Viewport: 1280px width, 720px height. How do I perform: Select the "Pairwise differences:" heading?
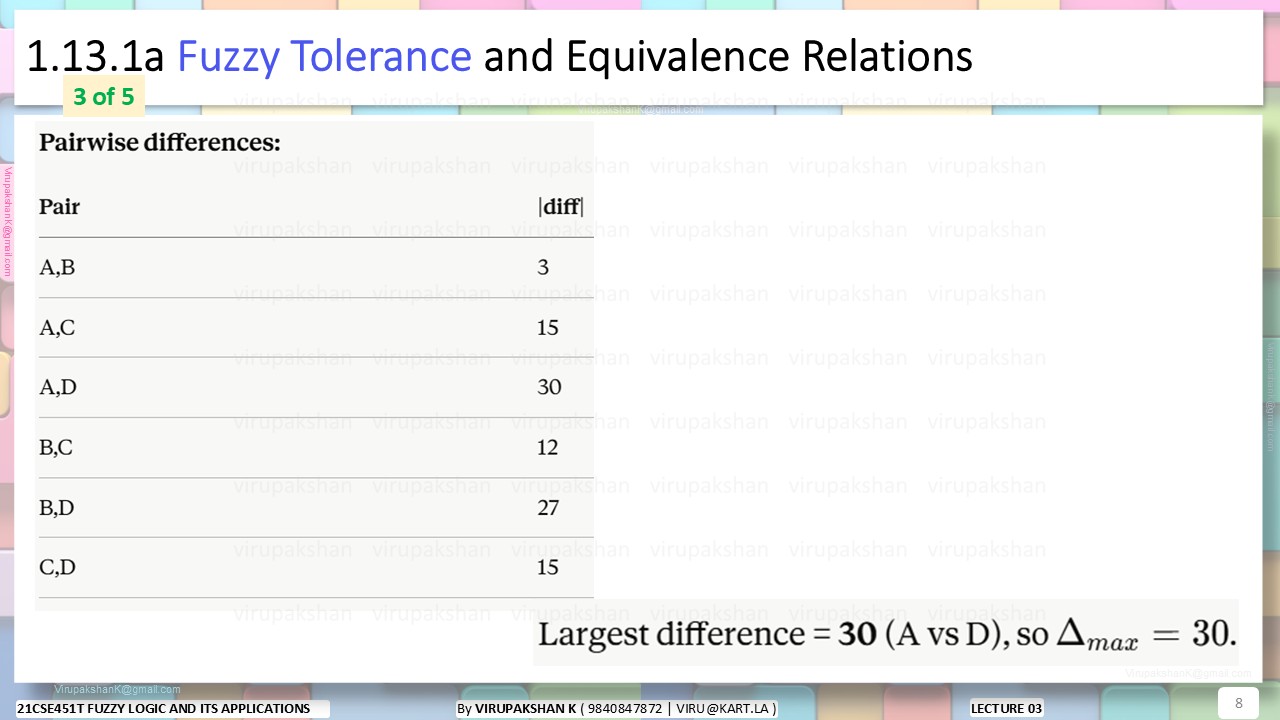(x=160, y=143)
